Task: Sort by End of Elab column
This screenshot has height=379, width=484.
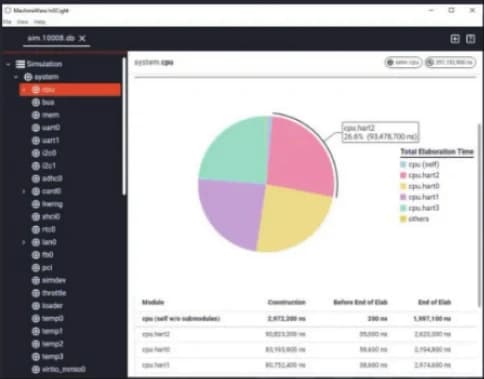Action: point(434,302)
